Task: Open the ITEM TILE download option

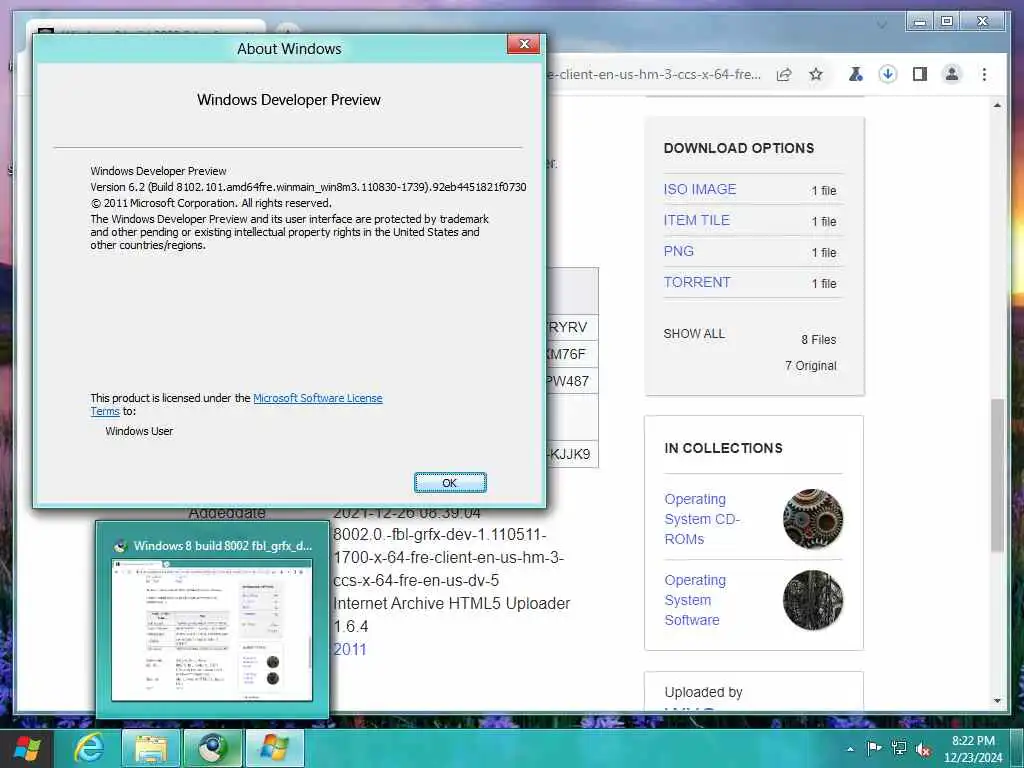Action: pos(696,220)
